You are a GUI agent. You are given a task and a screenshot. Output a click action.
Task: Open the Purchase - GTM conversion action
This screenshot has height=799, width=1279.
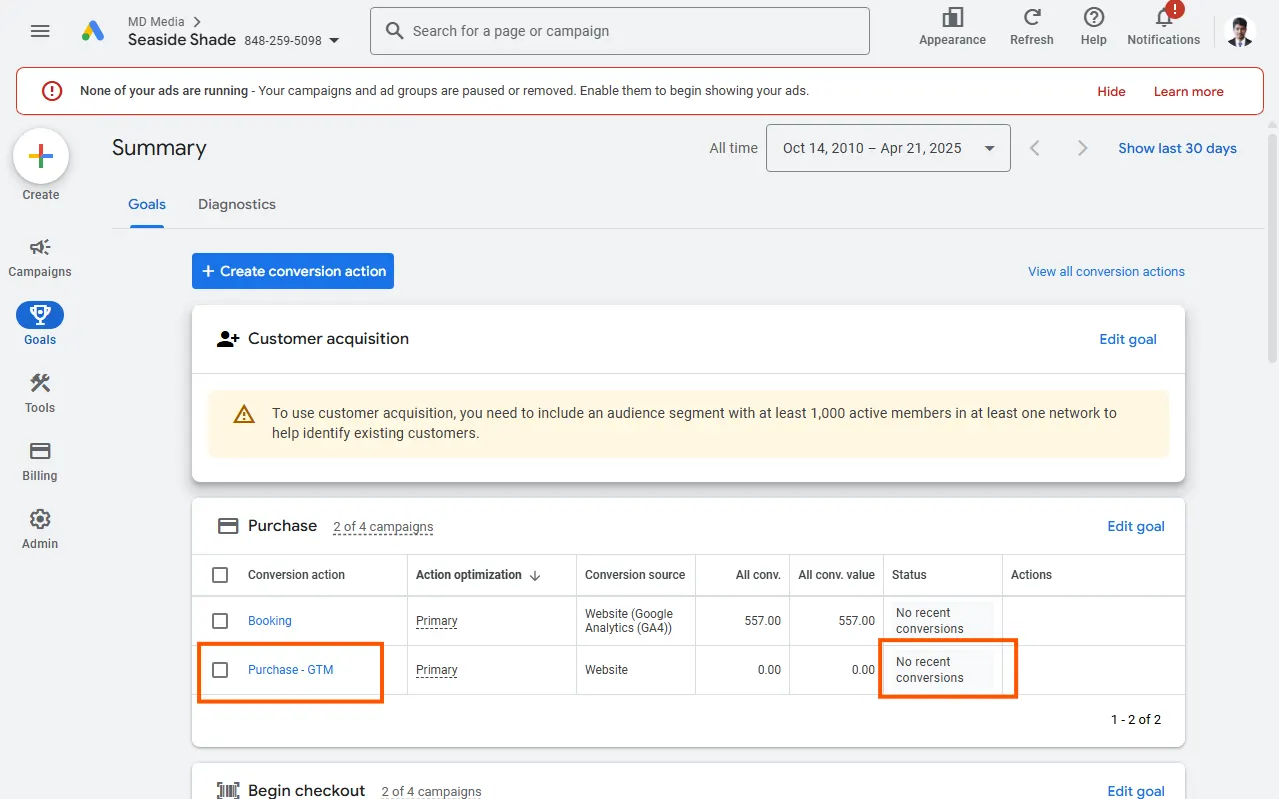click(x=291, y=670)
